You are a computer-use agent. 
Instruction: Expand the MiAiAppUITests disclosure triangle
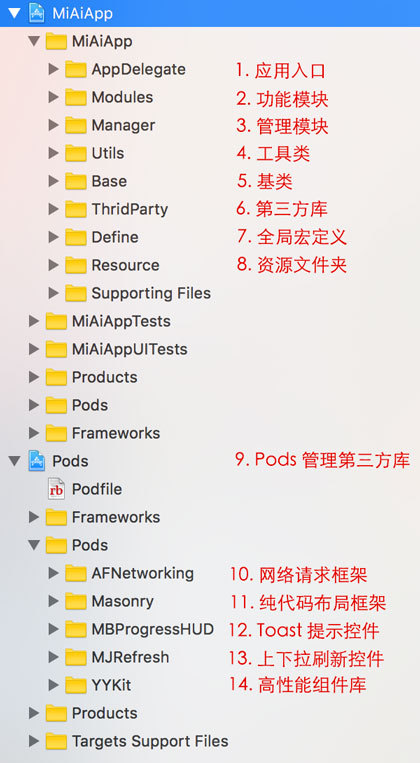pyautogui.click(x=34, y=349)
